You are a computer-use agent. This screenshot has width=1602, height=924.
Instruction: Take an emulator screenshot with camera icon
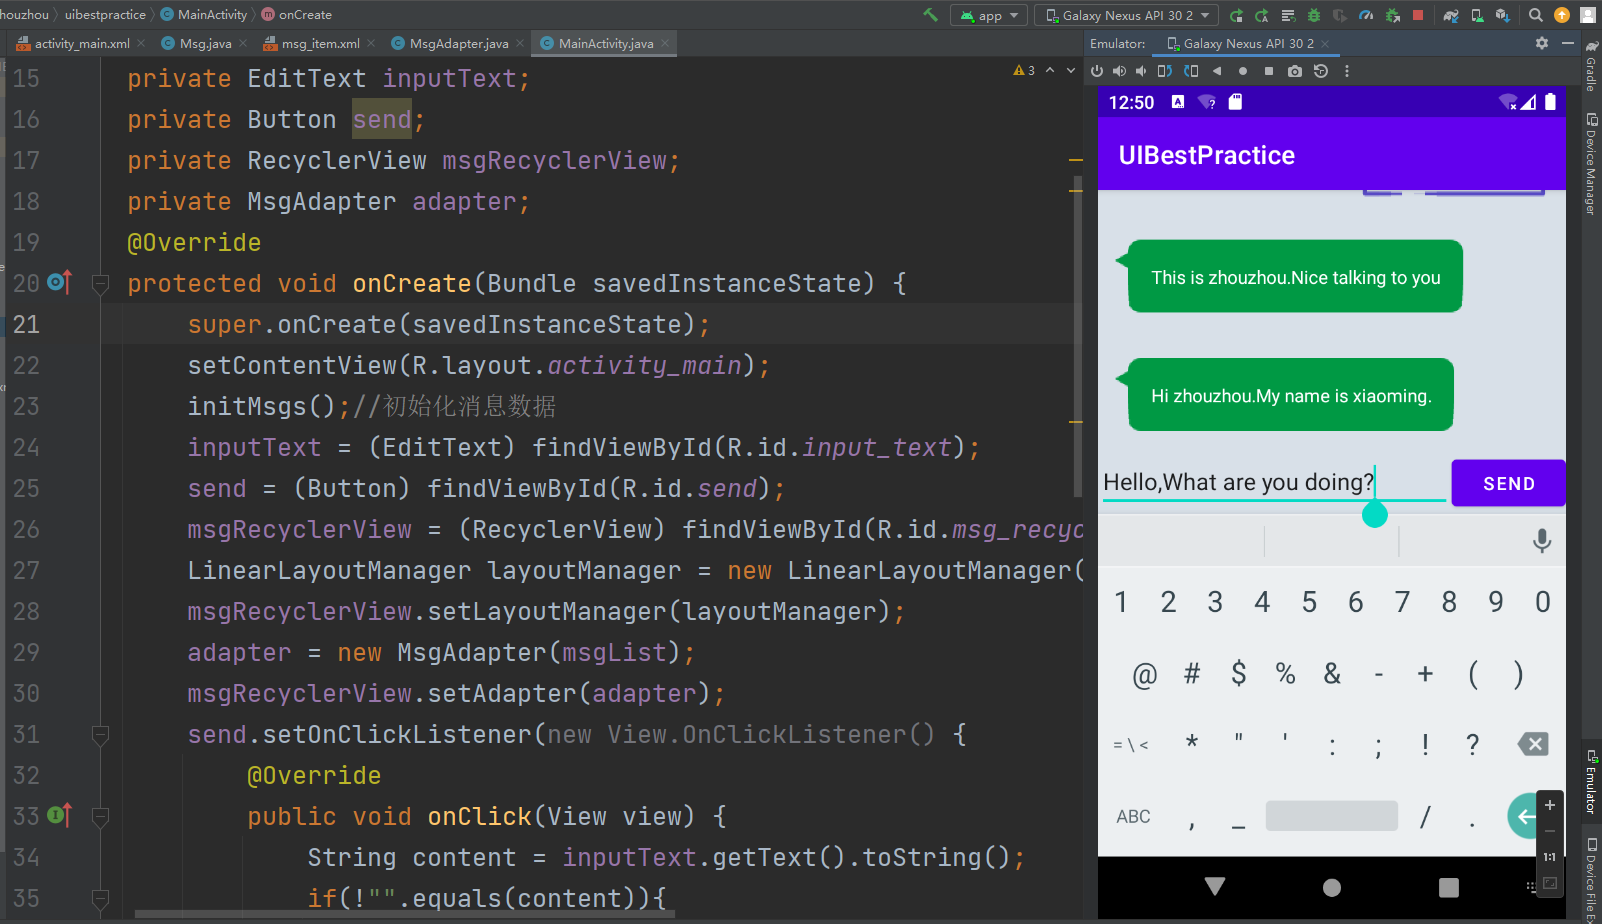tap(1295, 71)
